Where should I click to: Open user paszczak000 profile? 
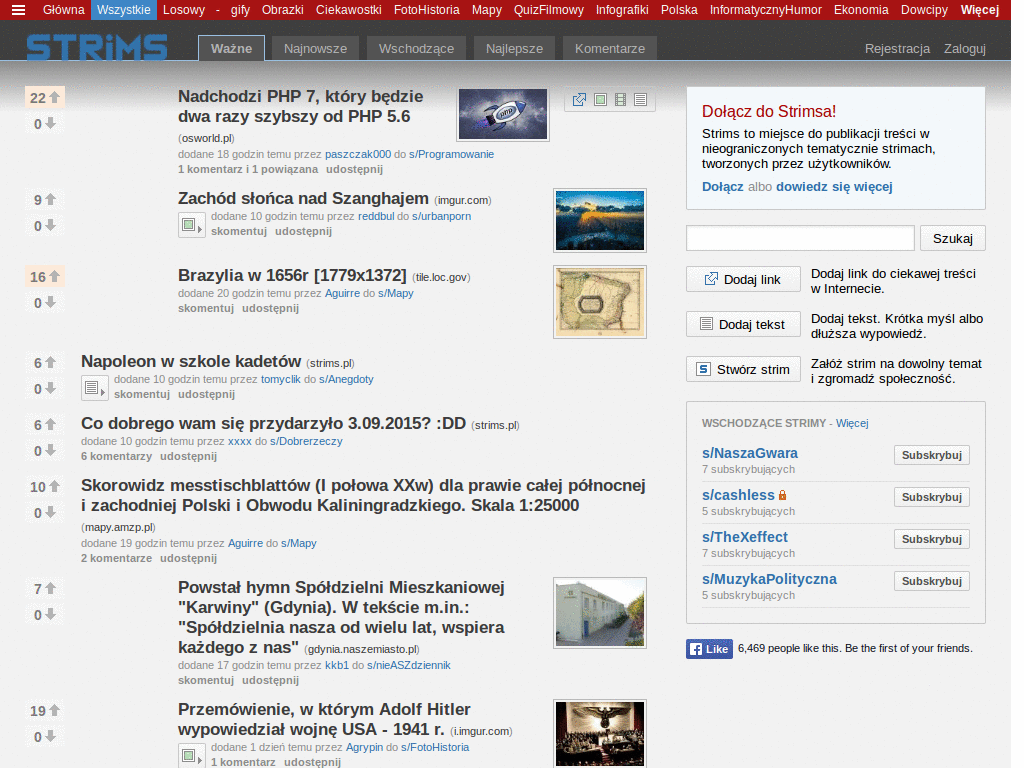[358, 154]
